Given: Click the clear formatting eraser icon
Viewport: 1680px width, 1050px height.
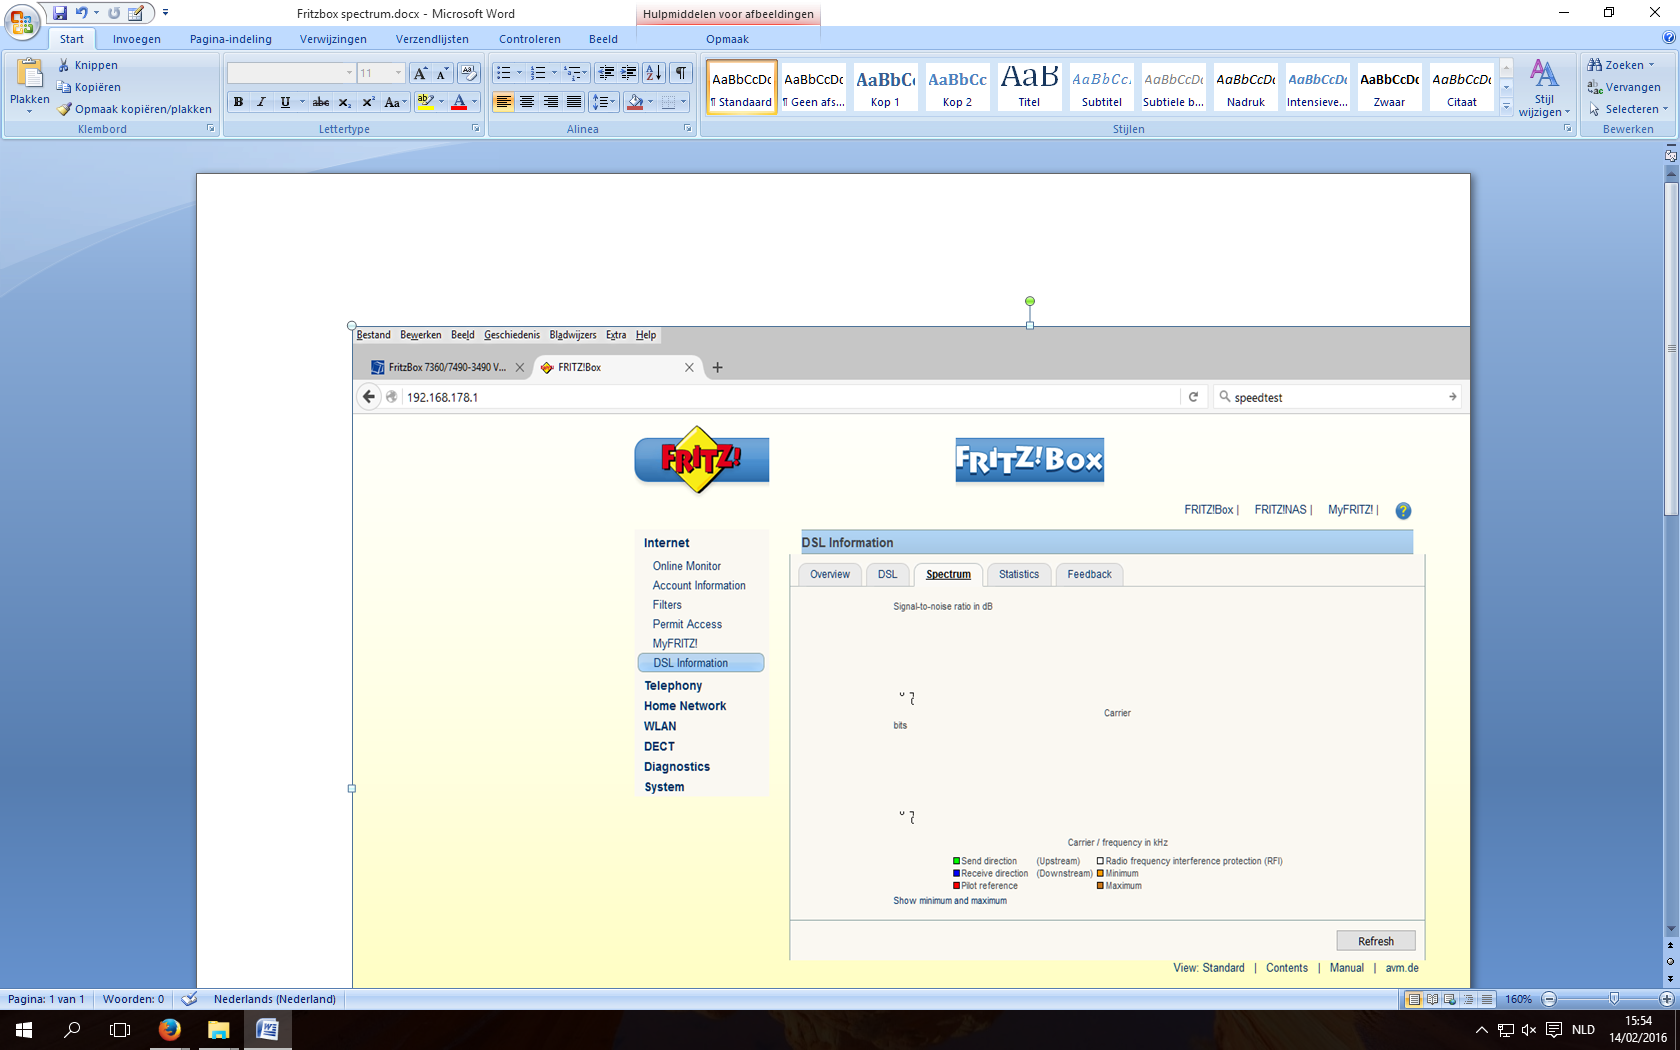Looking at the screenshot, I should click(468, 73).
